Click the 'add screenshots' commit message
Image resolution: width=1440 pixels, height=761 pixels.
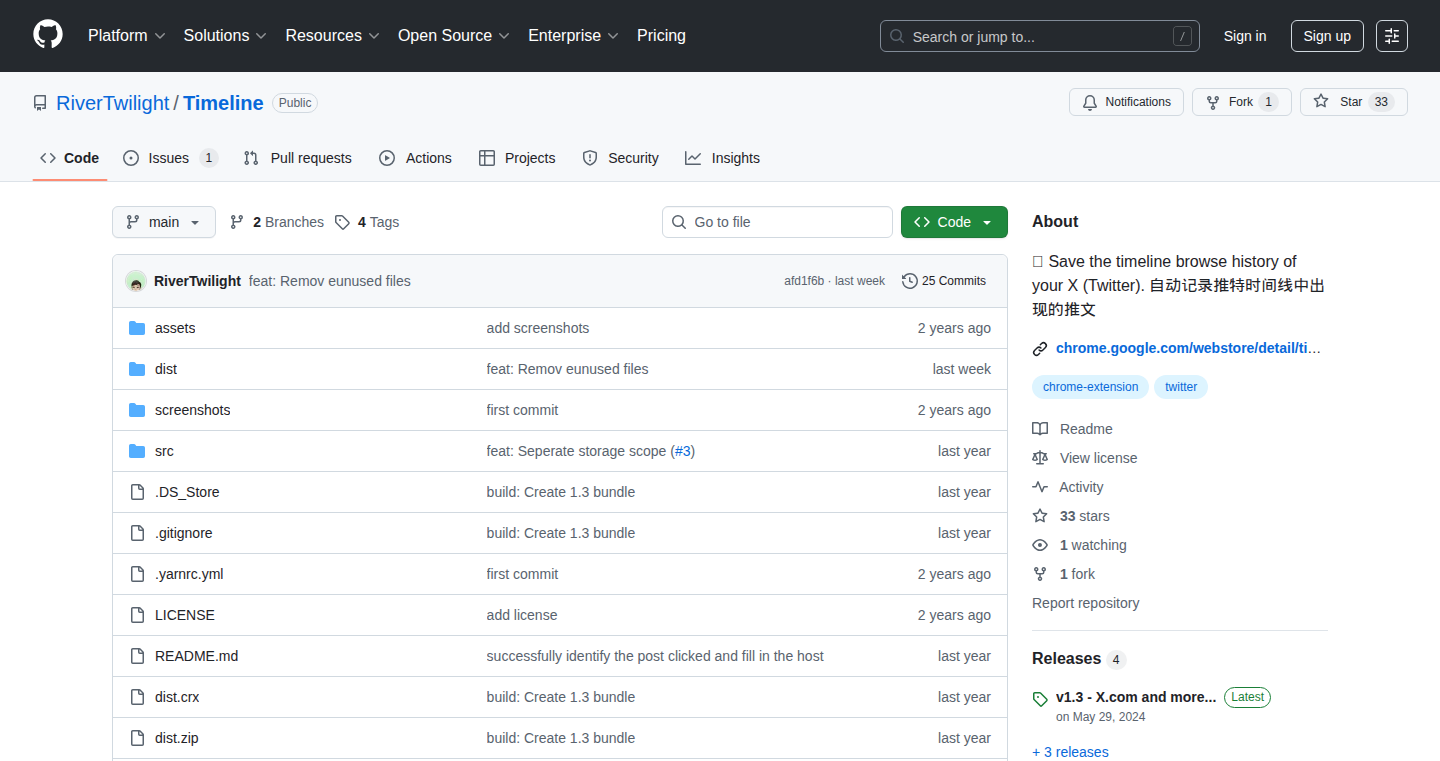(538, 328)
